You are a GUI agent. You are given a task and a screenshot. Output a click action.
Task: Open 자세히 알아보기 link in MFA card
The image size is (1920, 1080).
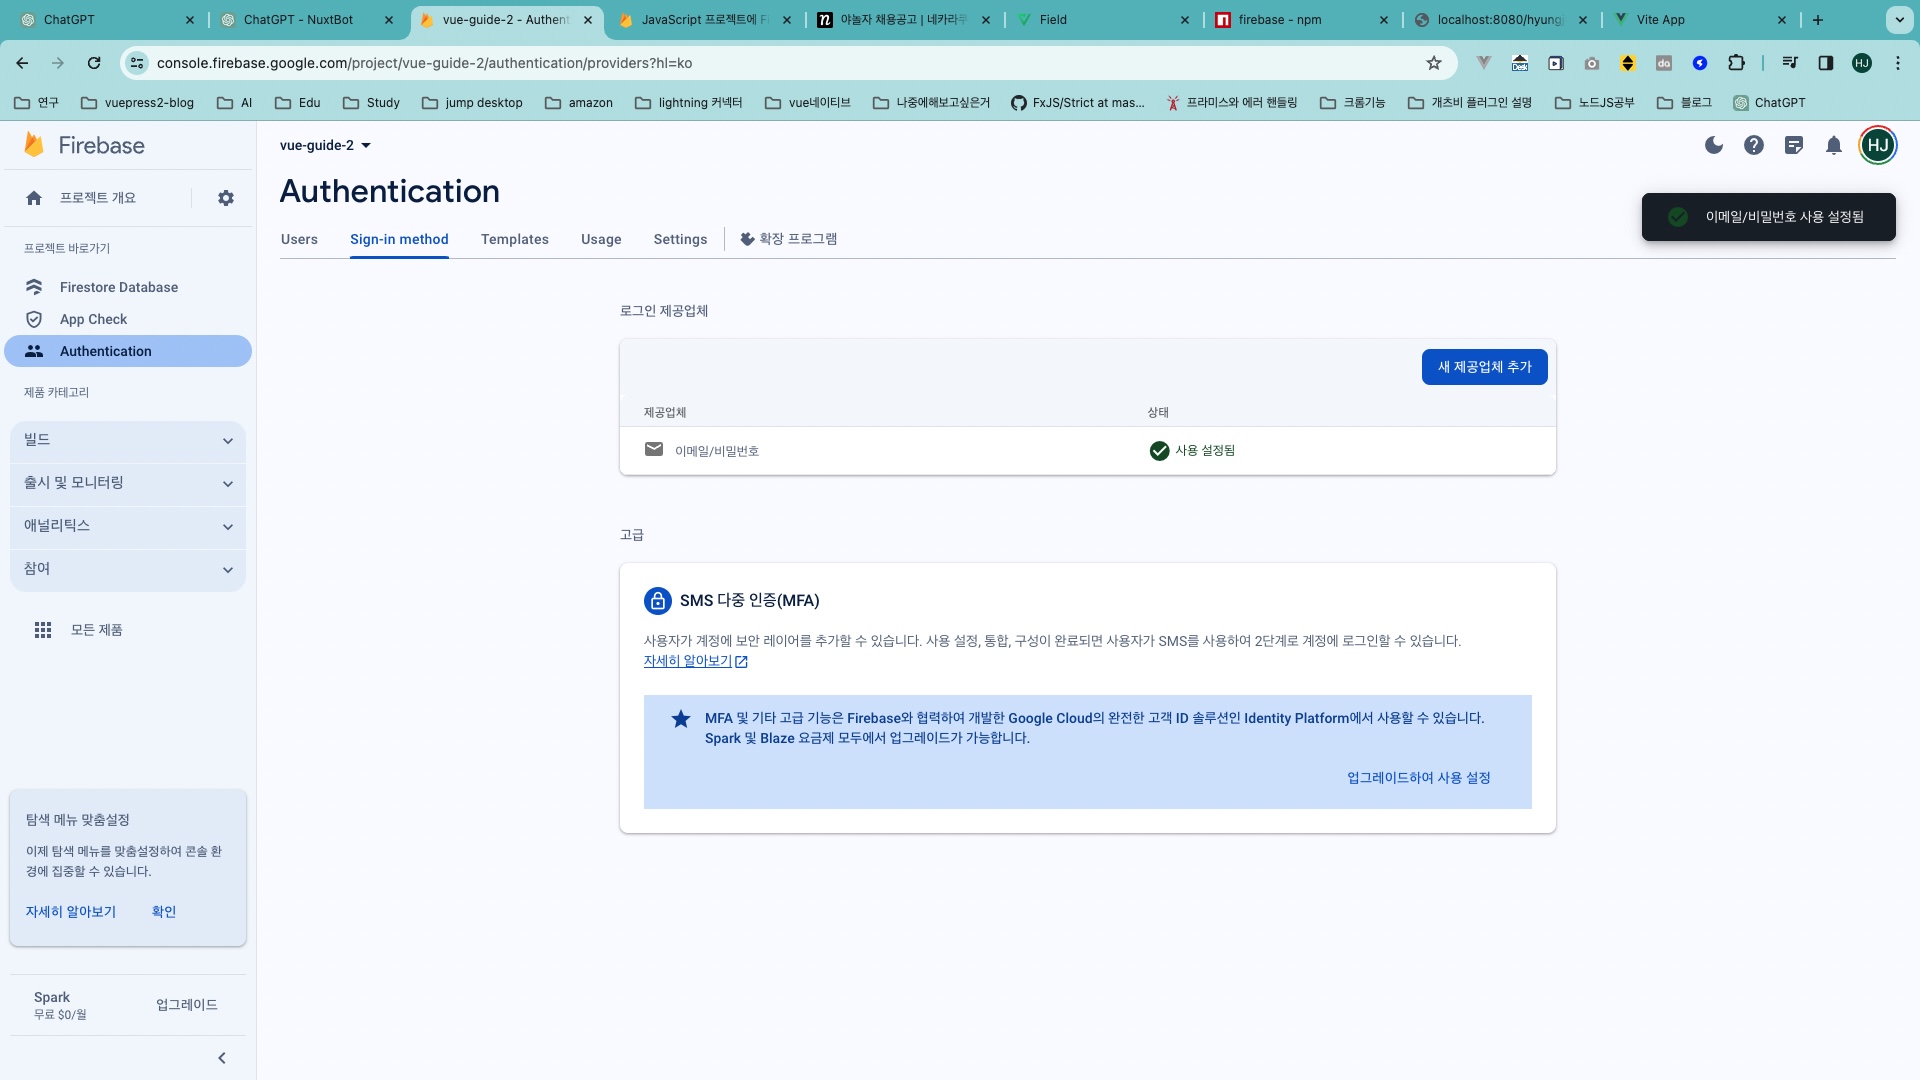[696, 661]
